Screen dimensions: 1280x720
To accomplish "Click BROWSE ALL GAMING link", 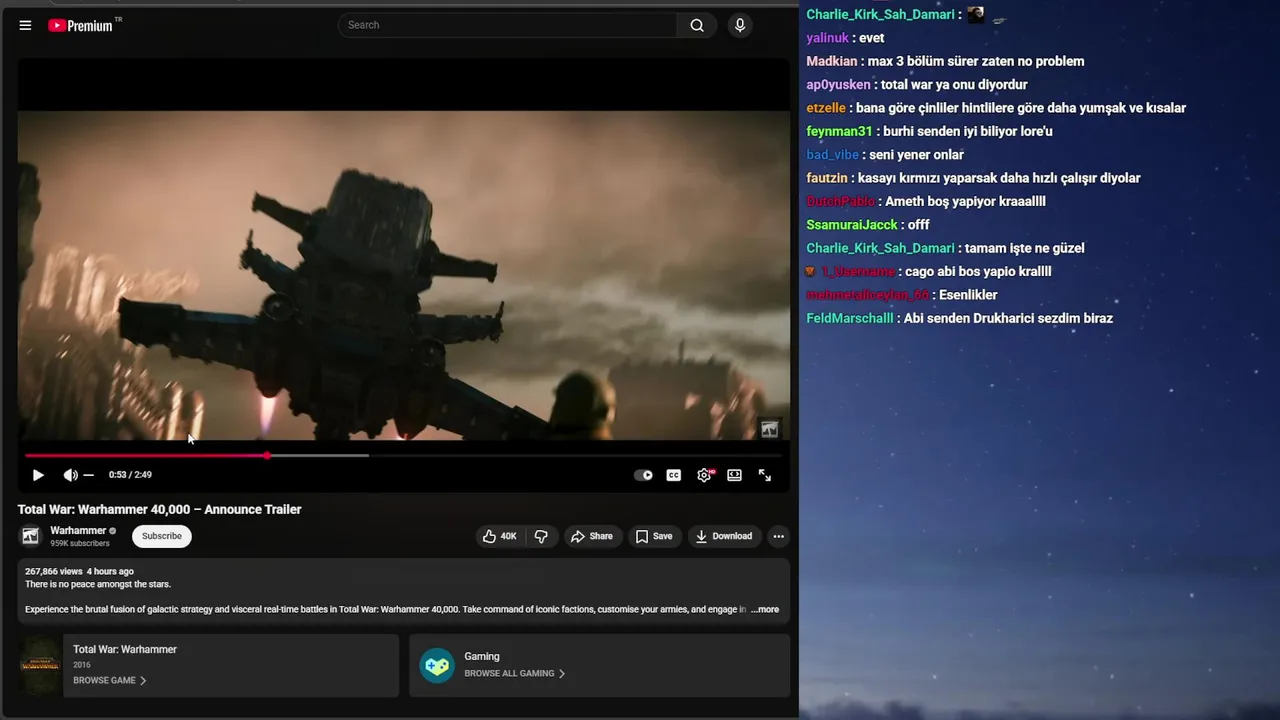I will 514,673.
